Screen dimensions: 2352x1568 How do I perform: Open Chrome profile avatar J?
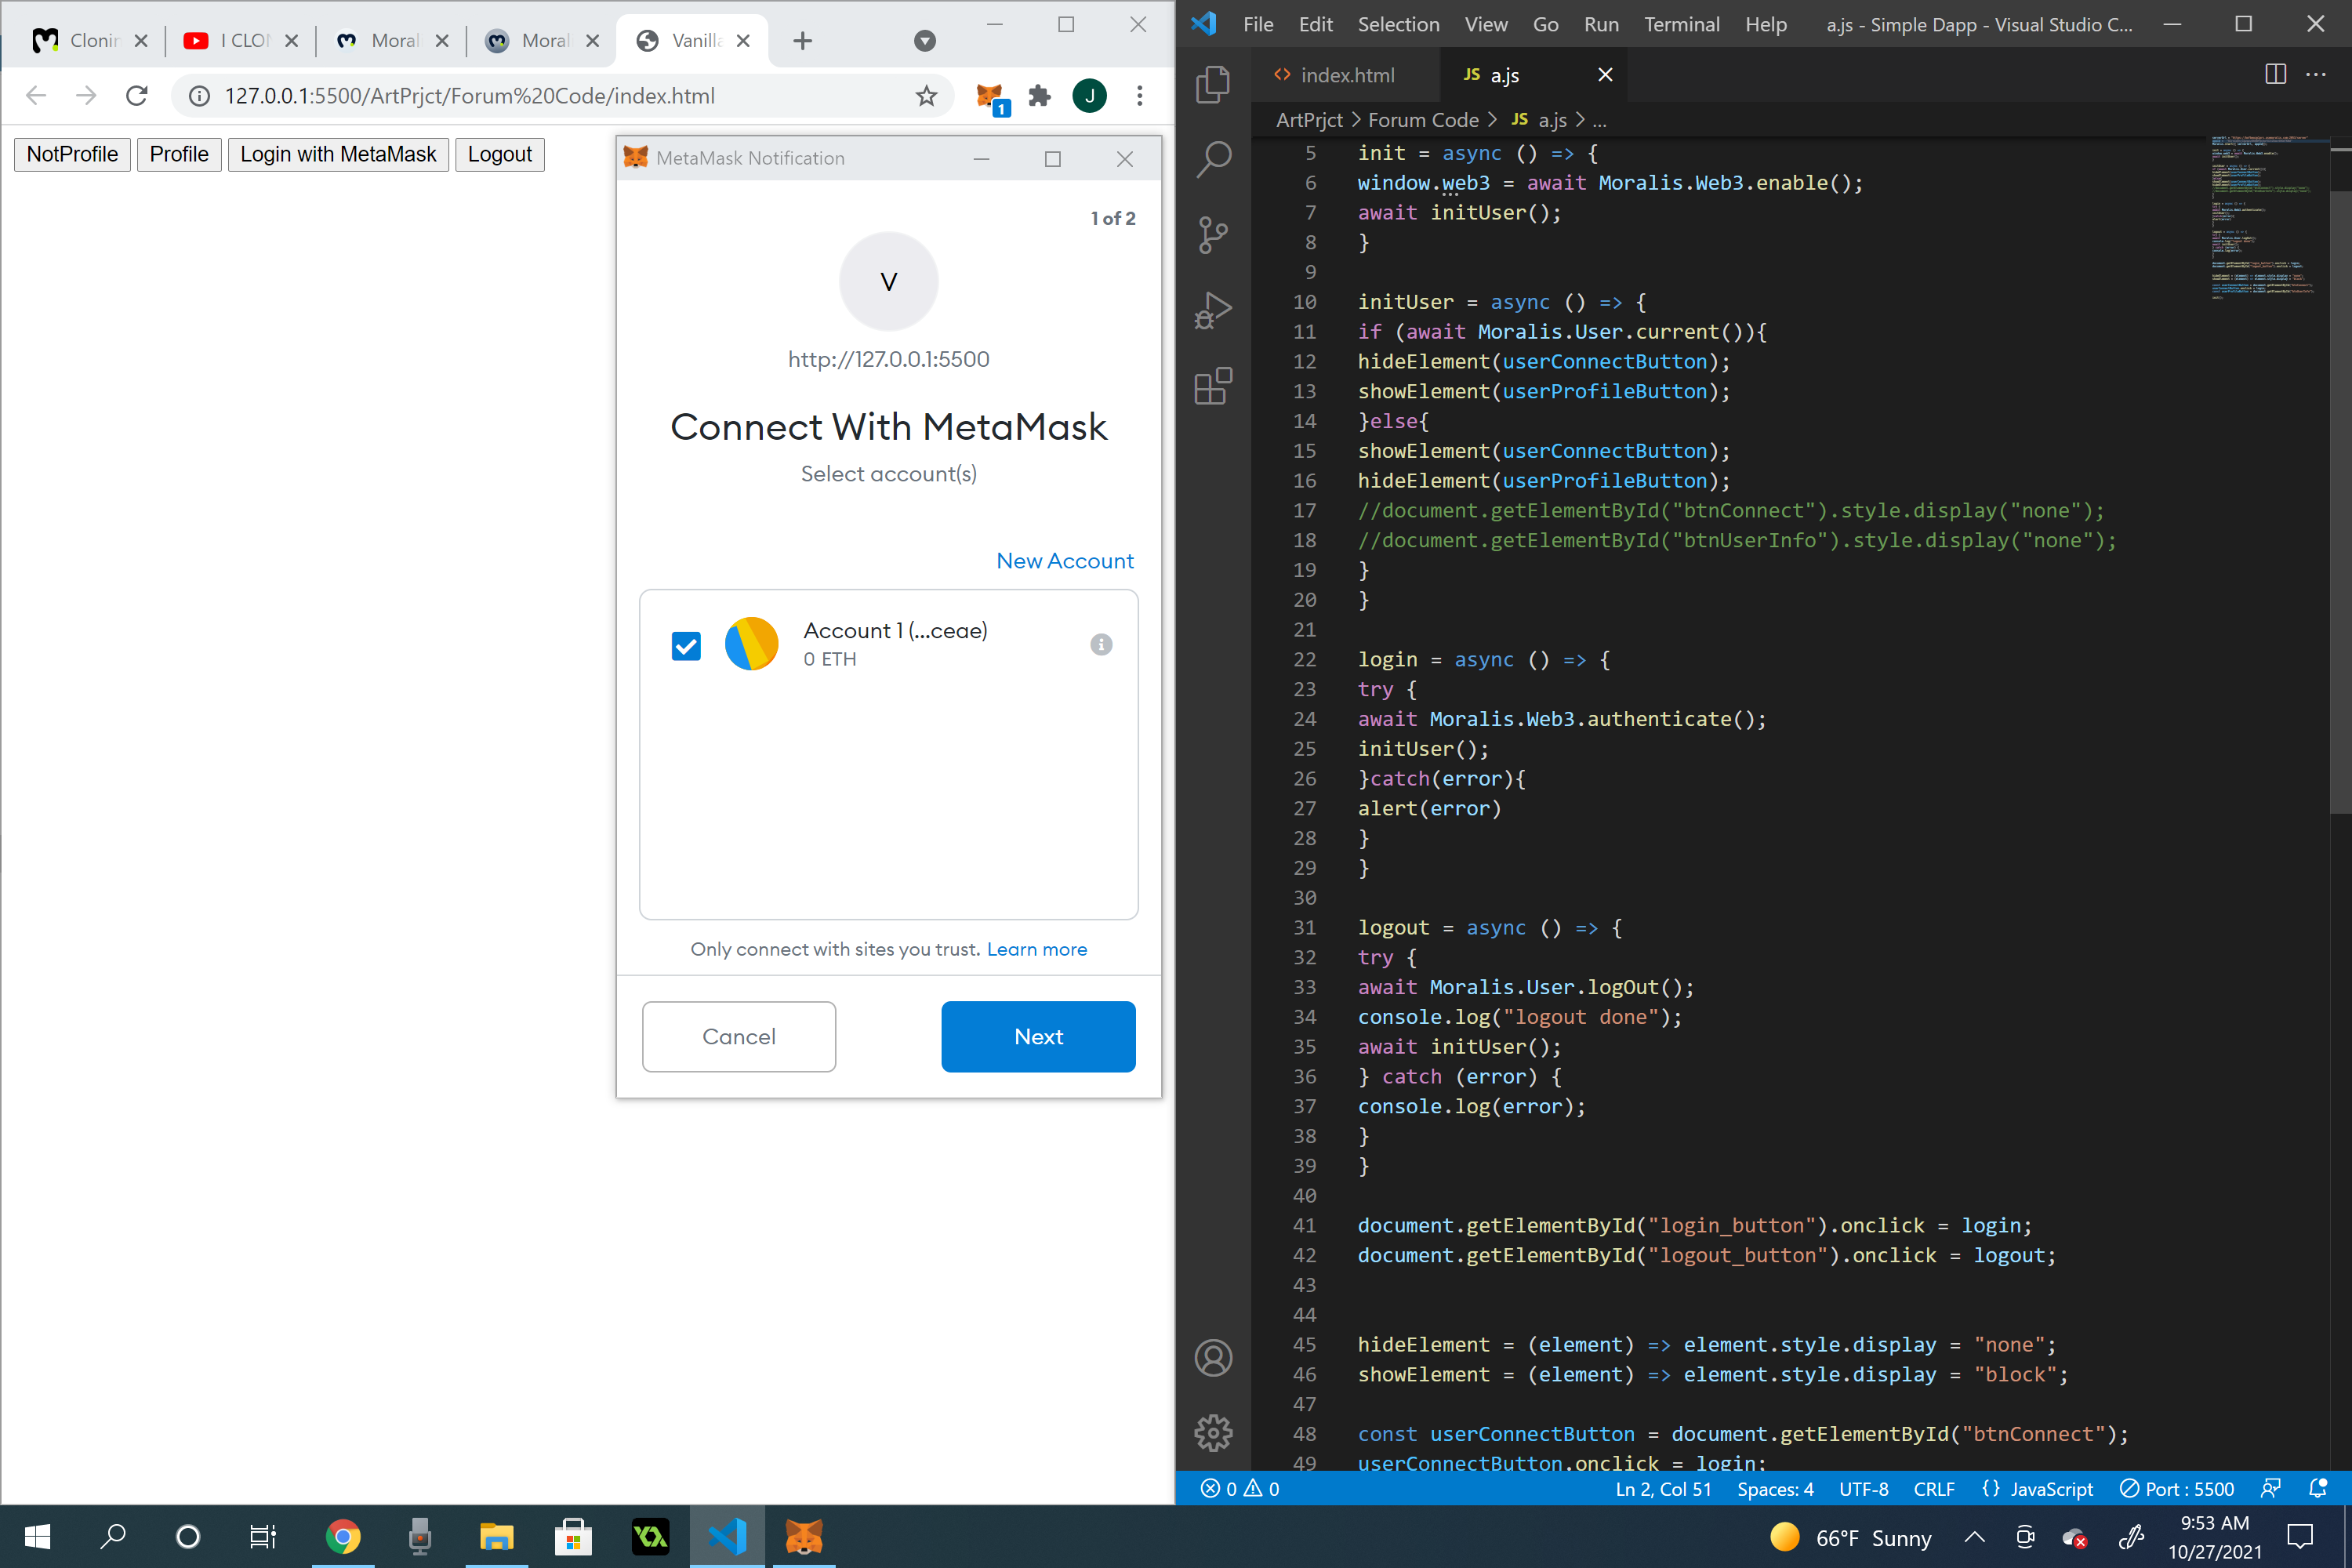coord(1090,96)
